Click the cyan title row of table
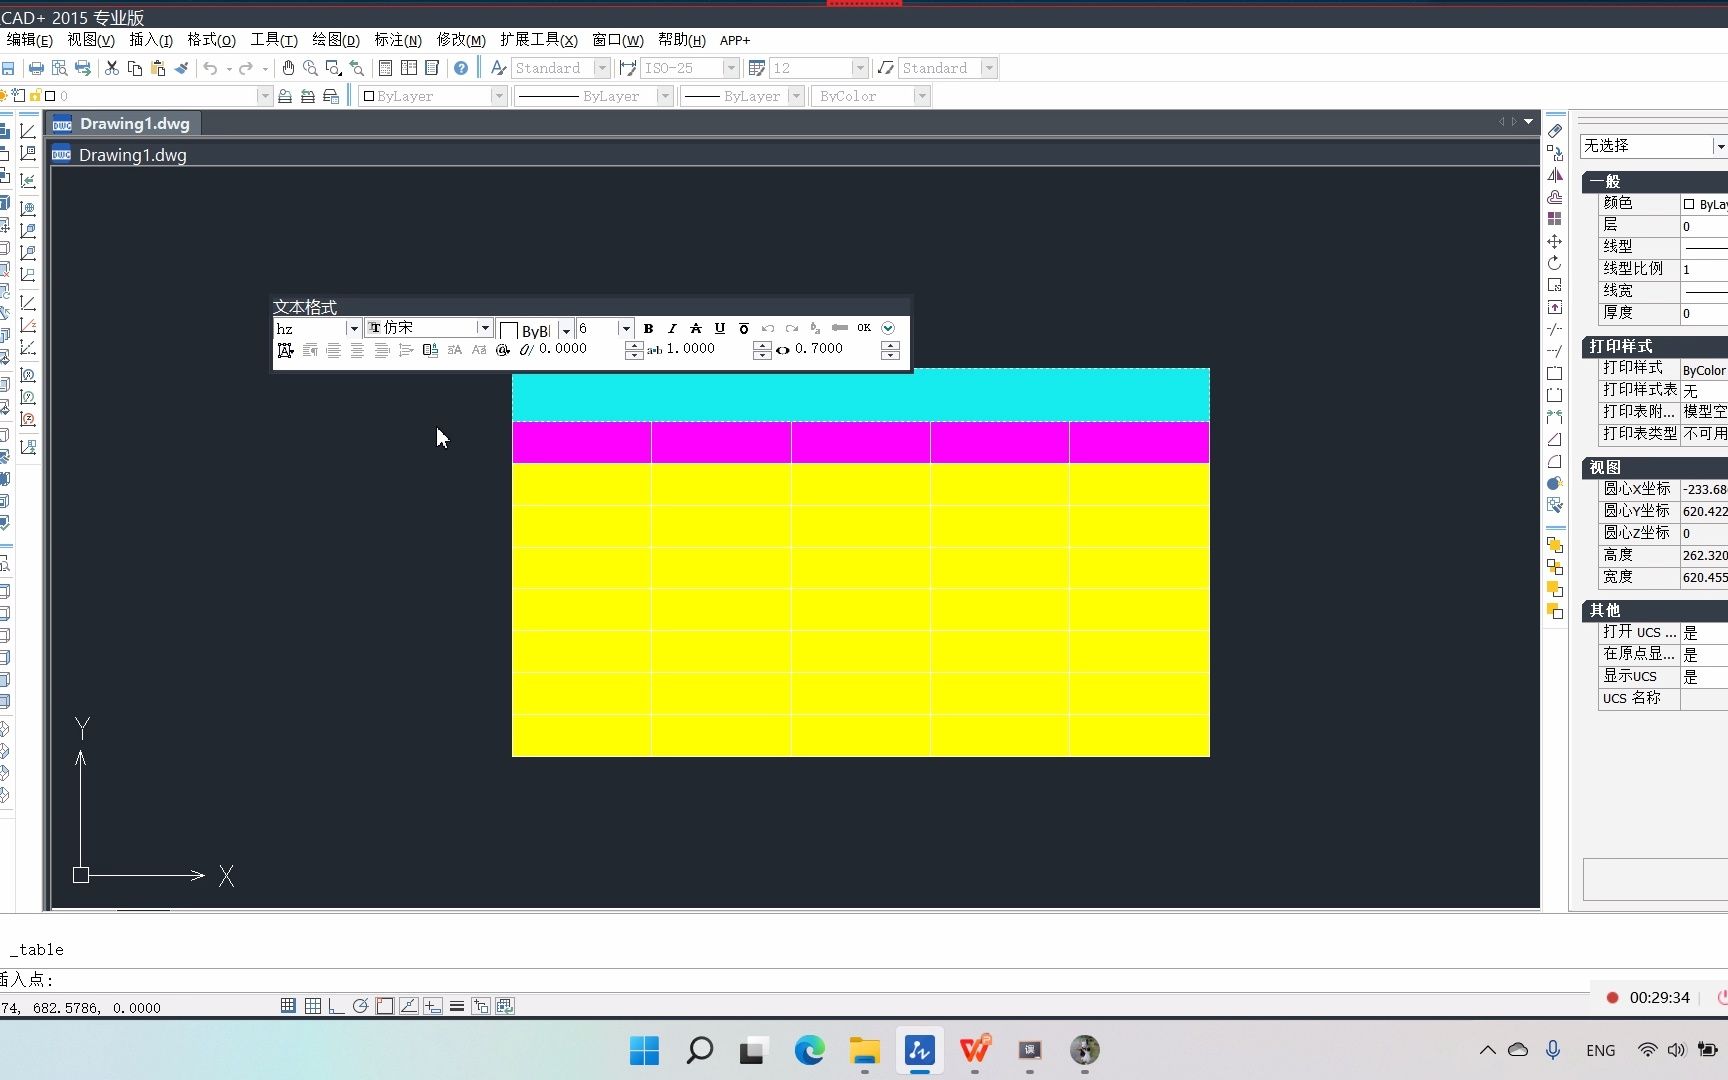The width and height of the screenshot is (1728, 1080). (x=861, y=395)
